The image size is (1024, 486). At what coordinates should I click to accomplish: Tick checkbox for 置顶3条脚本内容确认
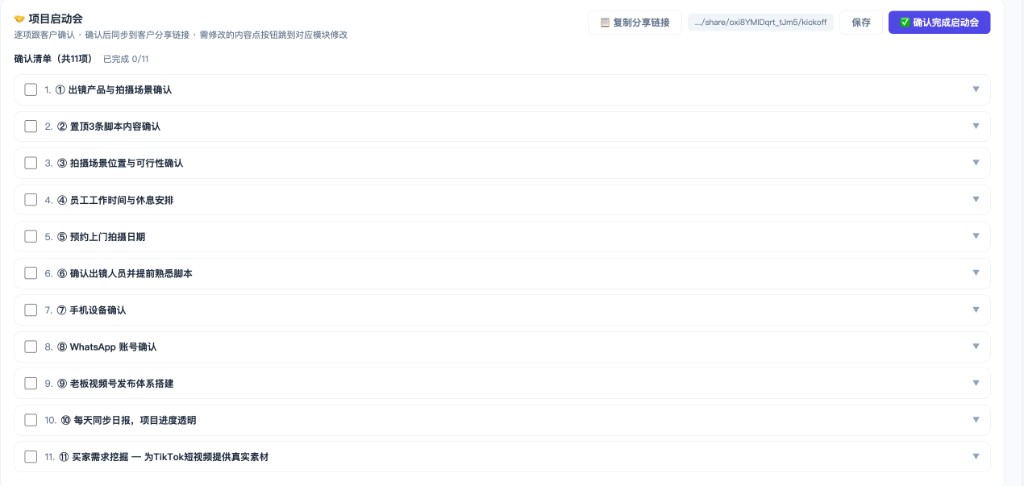31,126
